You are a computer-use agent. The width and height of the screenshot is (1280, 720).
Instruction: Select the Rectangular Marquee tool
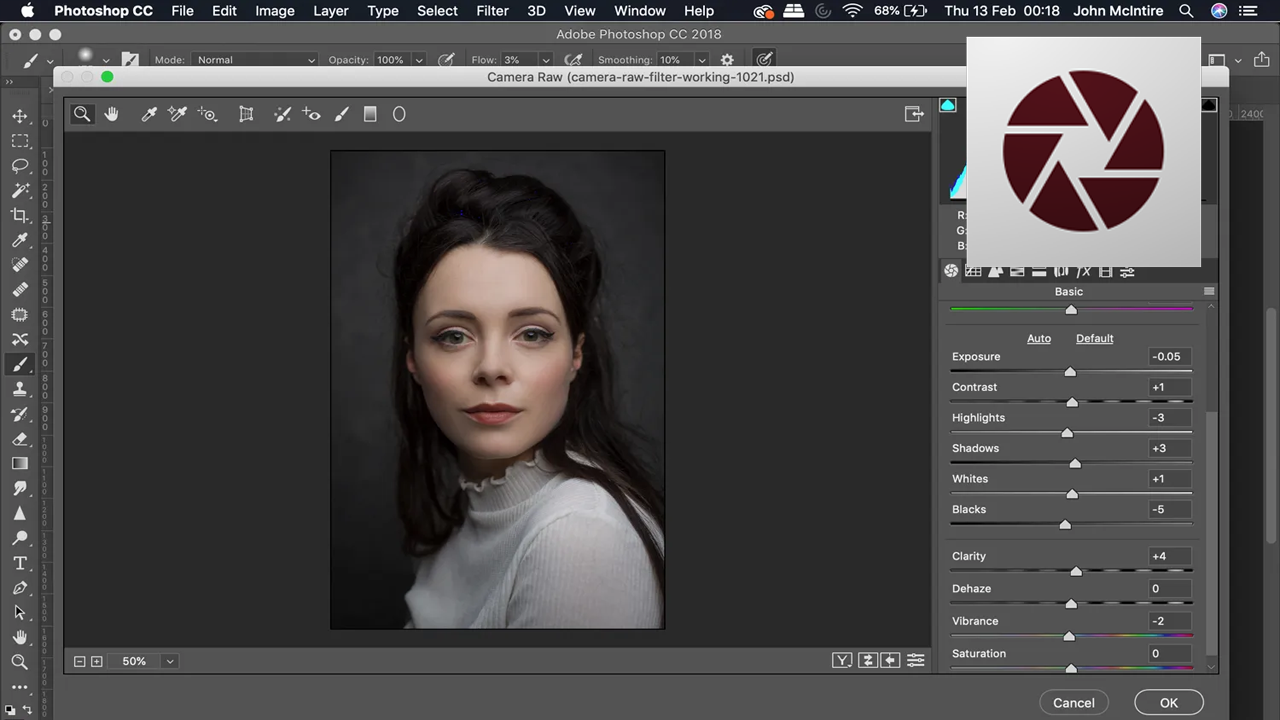pos(20,141)
